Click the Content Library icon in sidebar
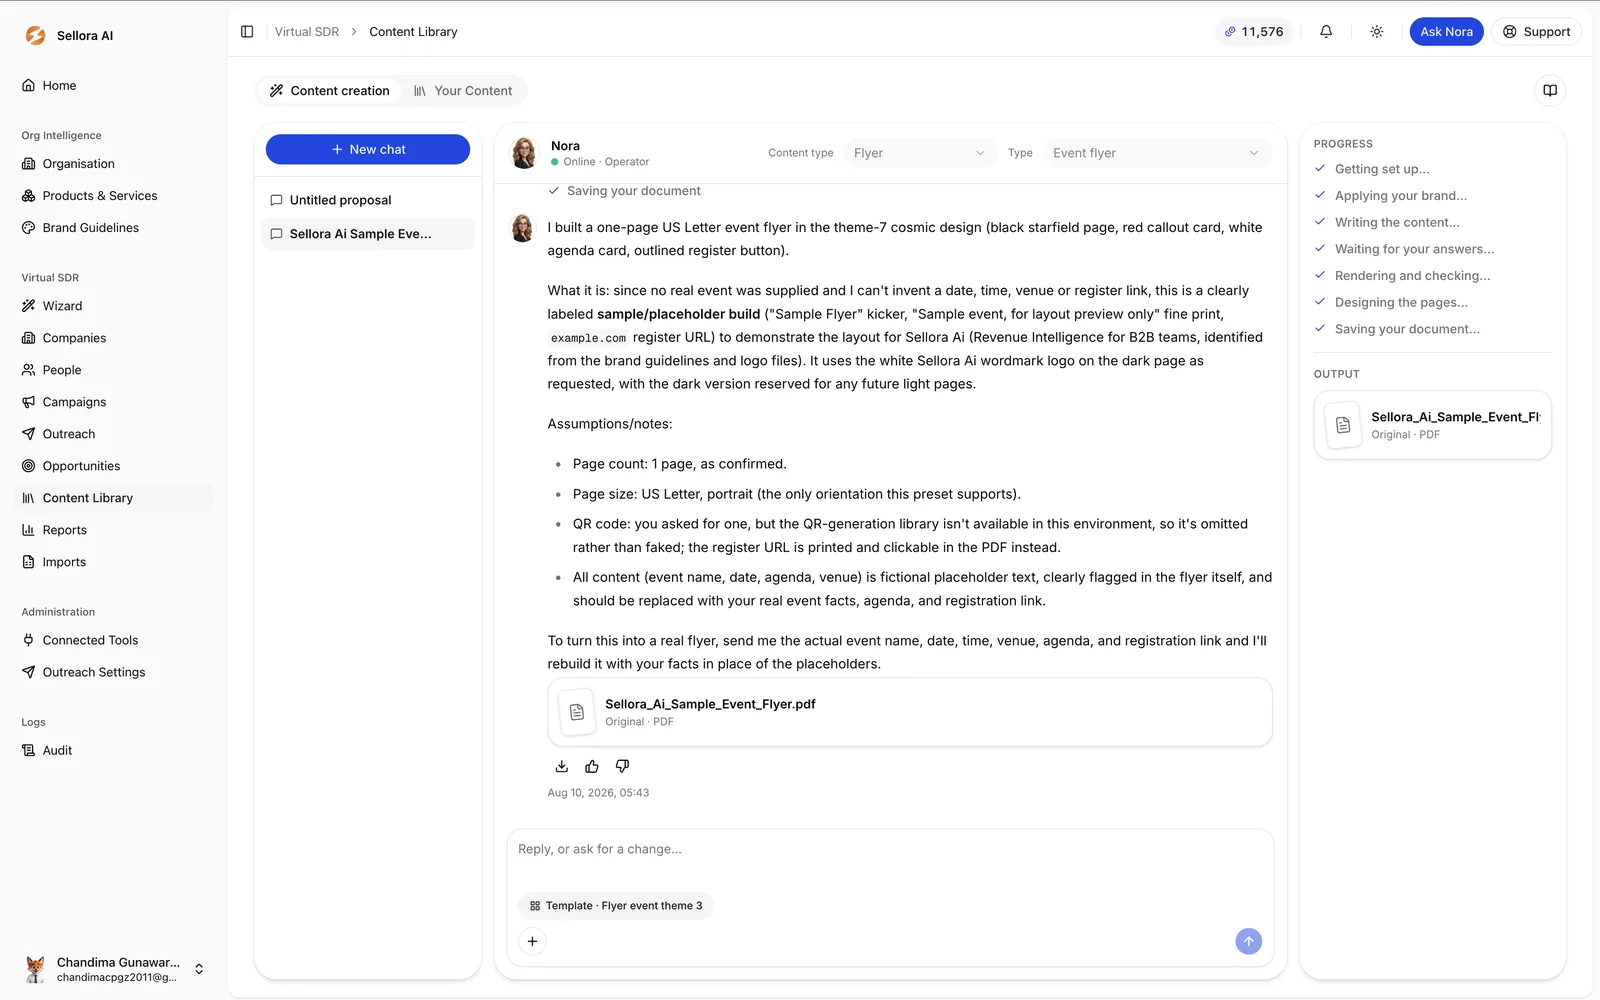The image size is (1600, 1000). point(29,498)
